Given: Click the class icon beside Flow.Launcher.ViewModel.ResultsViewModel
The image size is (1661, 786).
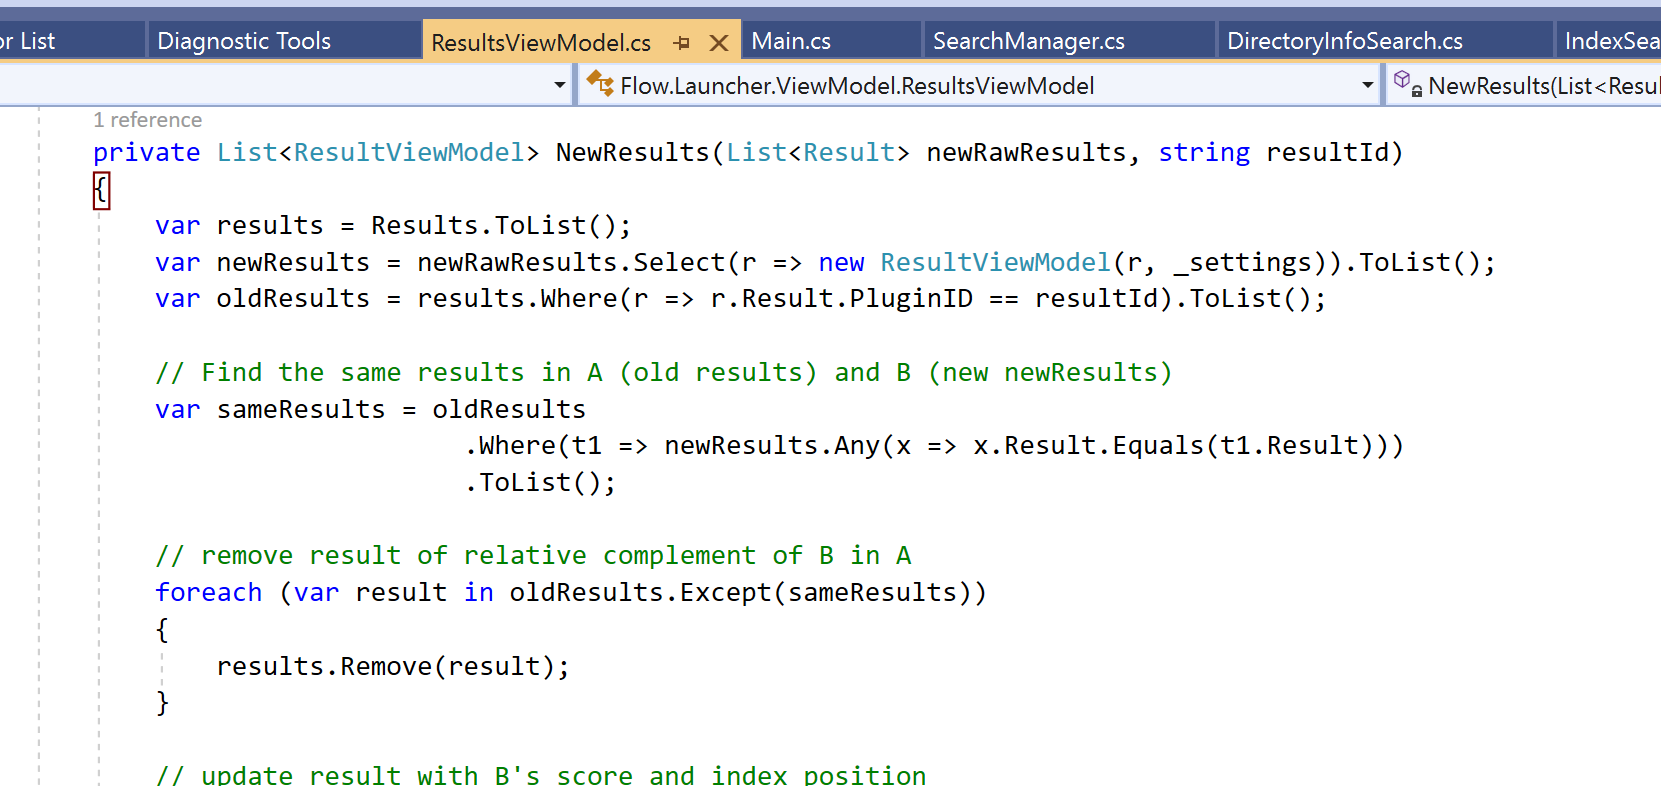Looking at the screenshot, I should pos(600,84).
